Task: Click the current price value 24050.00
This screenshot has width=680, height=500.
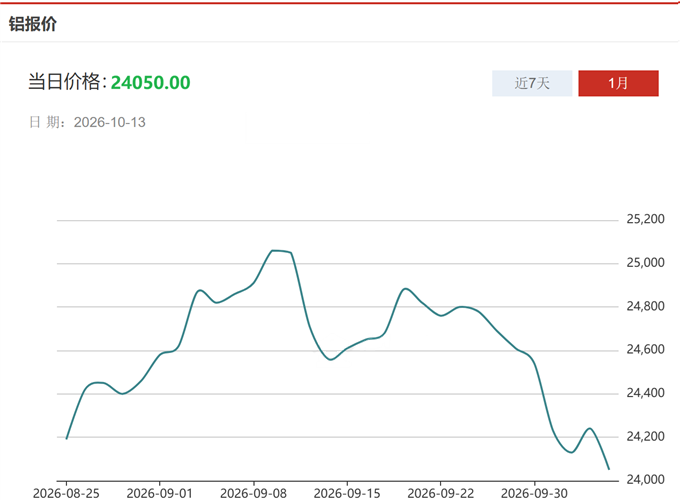Action: [x=150, y=82]
